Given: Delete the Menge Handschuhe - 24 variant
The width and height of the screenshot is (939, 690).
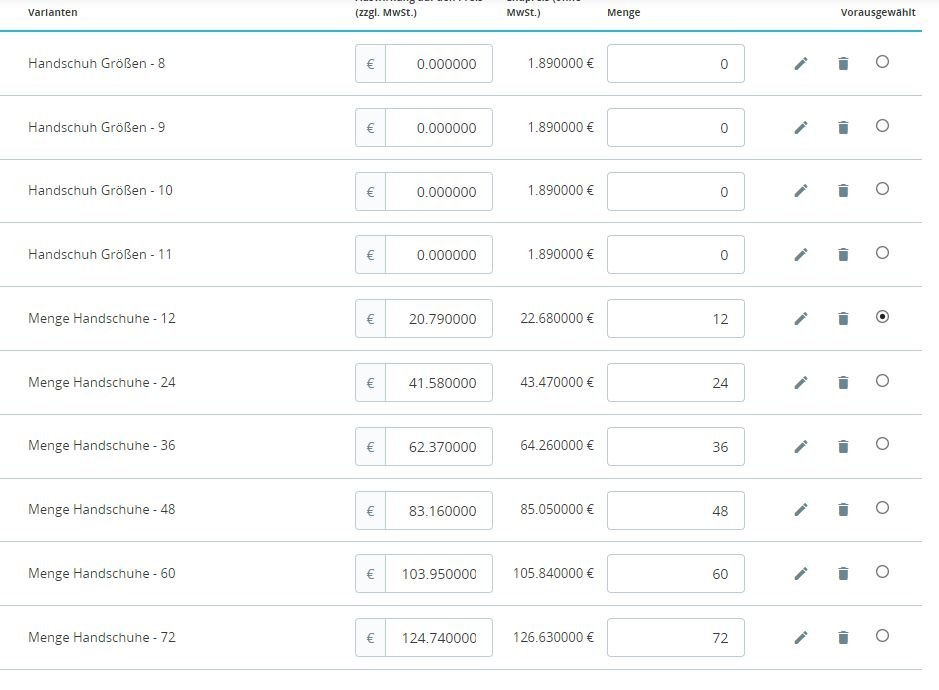Looking at the screenshot, I should (x=843, y=383).
